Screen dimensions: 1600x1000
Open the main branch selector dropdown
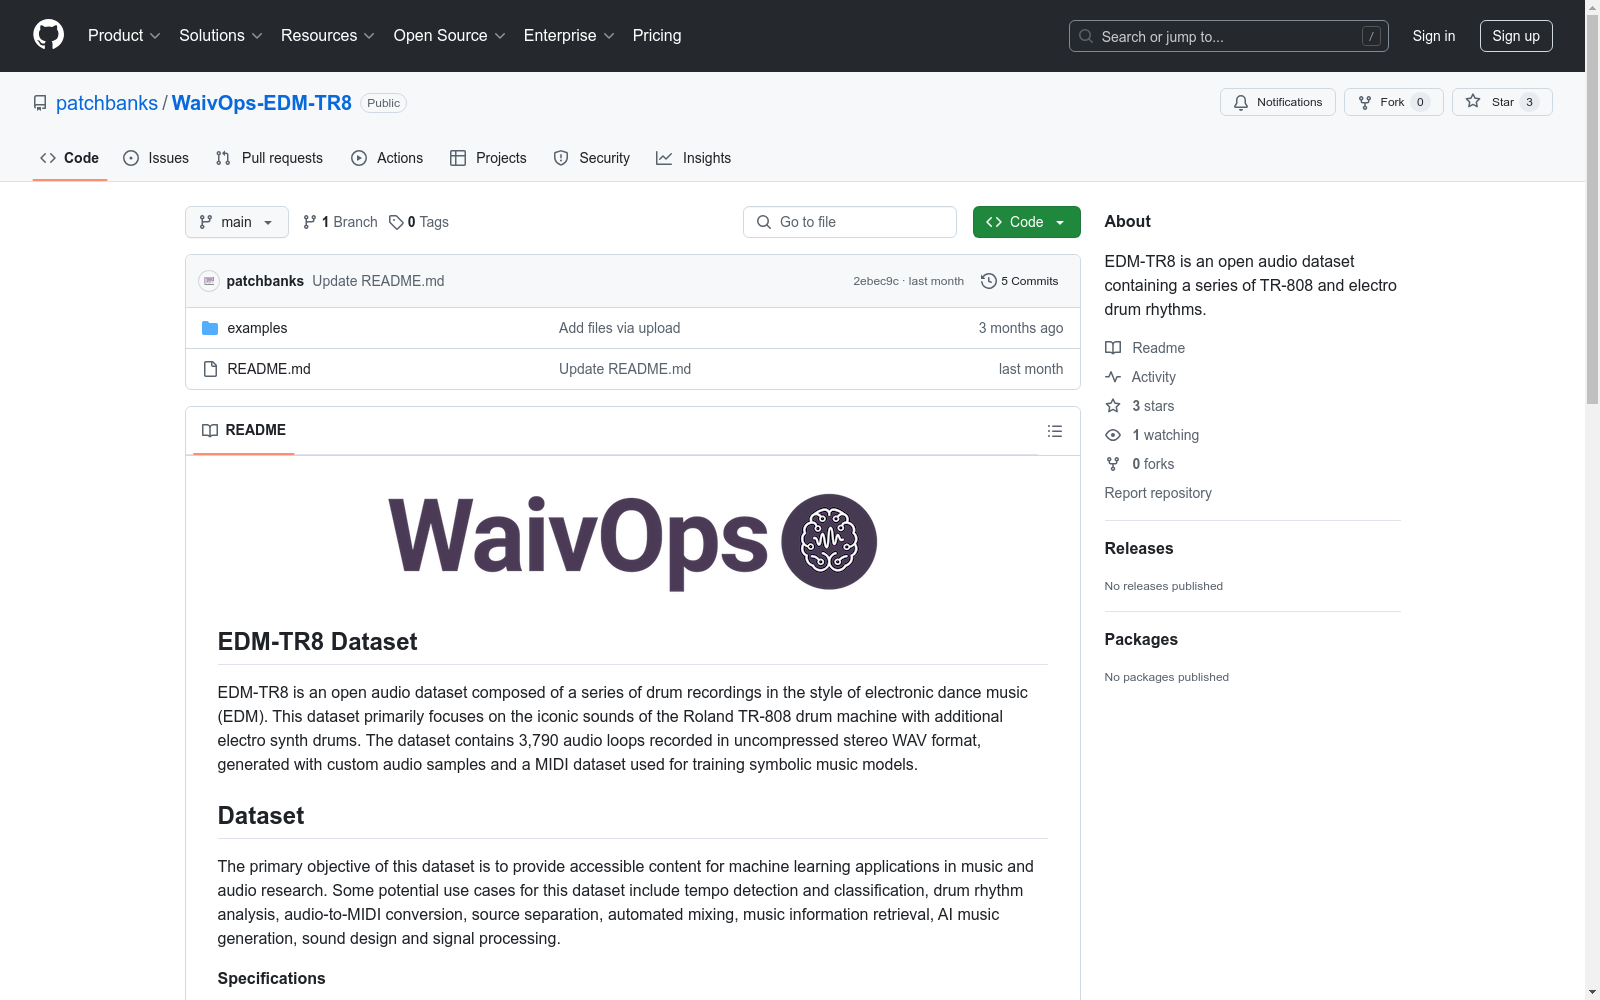237,222
